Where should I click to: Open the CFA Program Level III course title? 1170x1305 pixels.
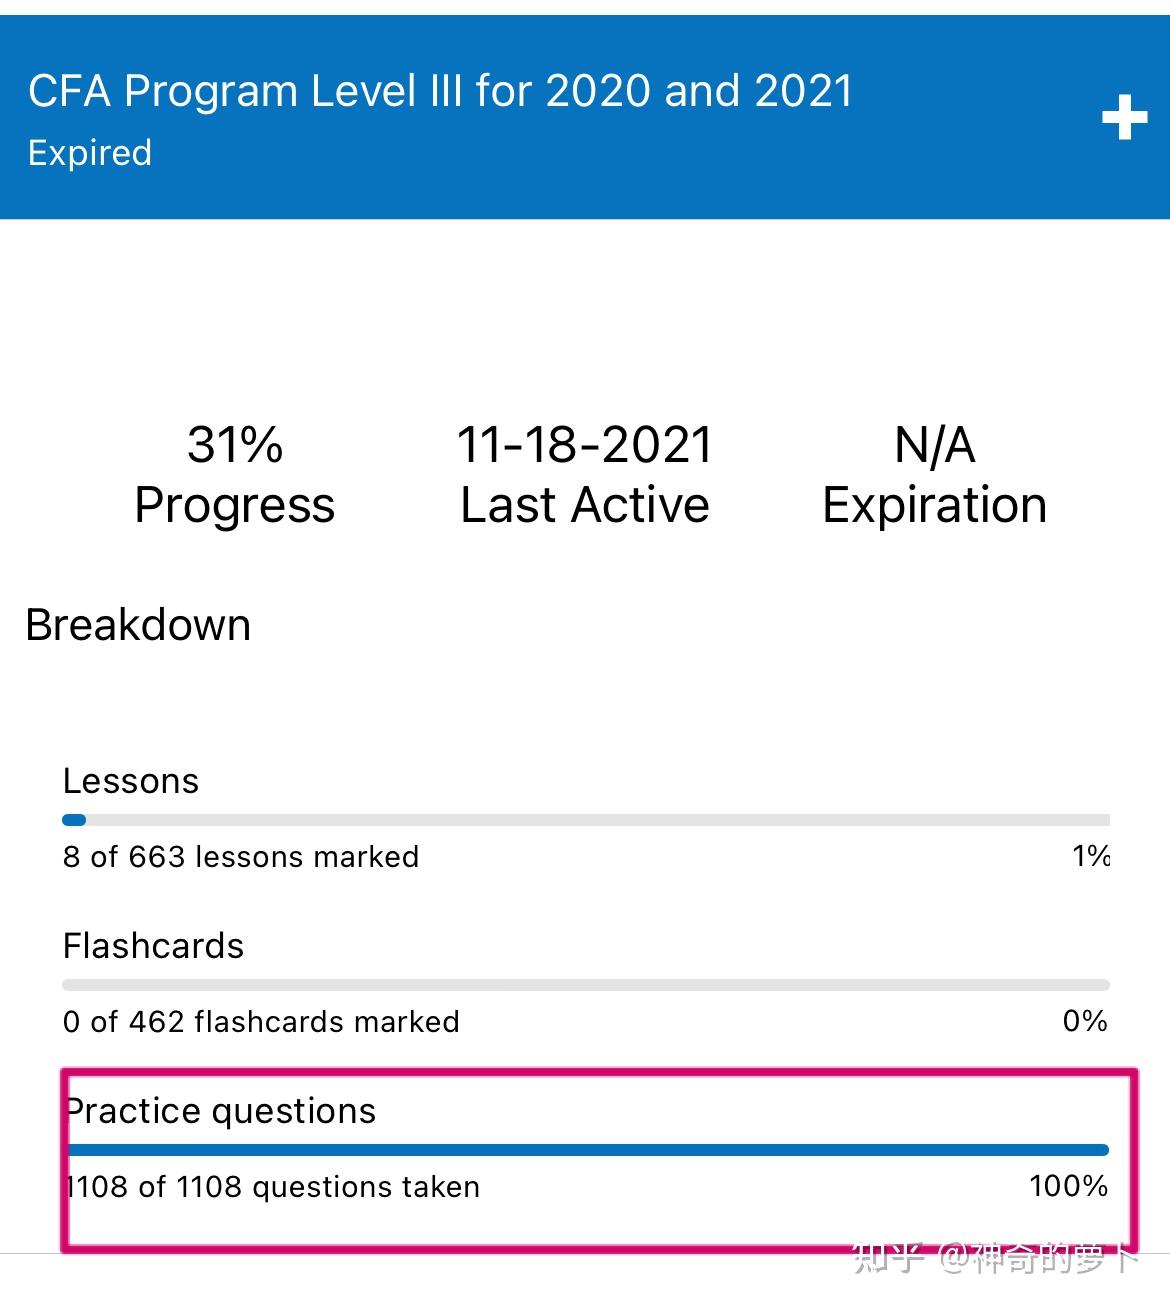tap(440, 90)
